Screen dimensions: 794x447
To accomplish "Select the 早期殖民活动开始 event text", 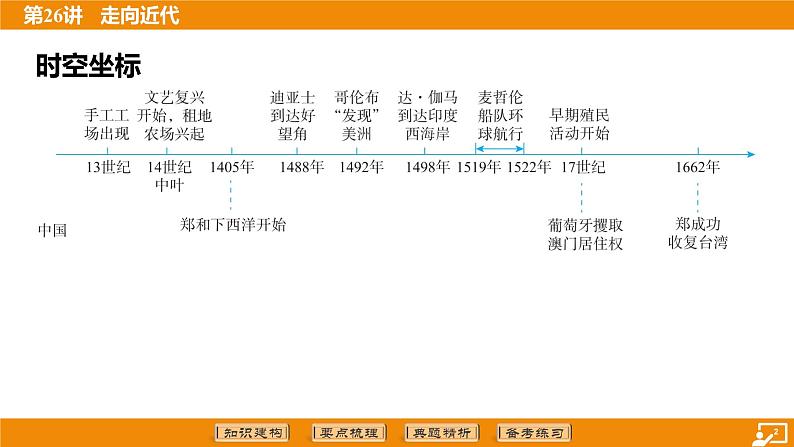I will coord(579,125).
